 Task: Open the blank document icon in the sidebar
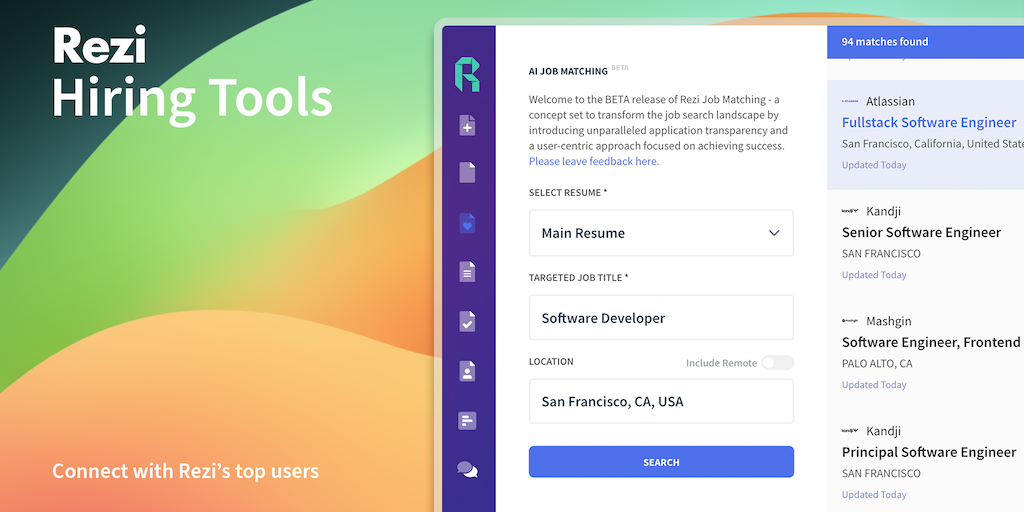[x=467, y=172]
